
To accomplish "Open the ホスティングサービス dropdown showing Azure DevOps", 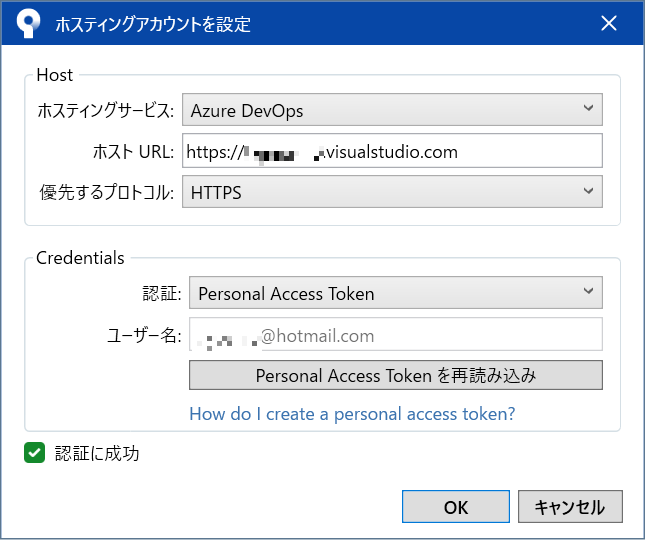I will pyautogui.click(x=392, y=109).
